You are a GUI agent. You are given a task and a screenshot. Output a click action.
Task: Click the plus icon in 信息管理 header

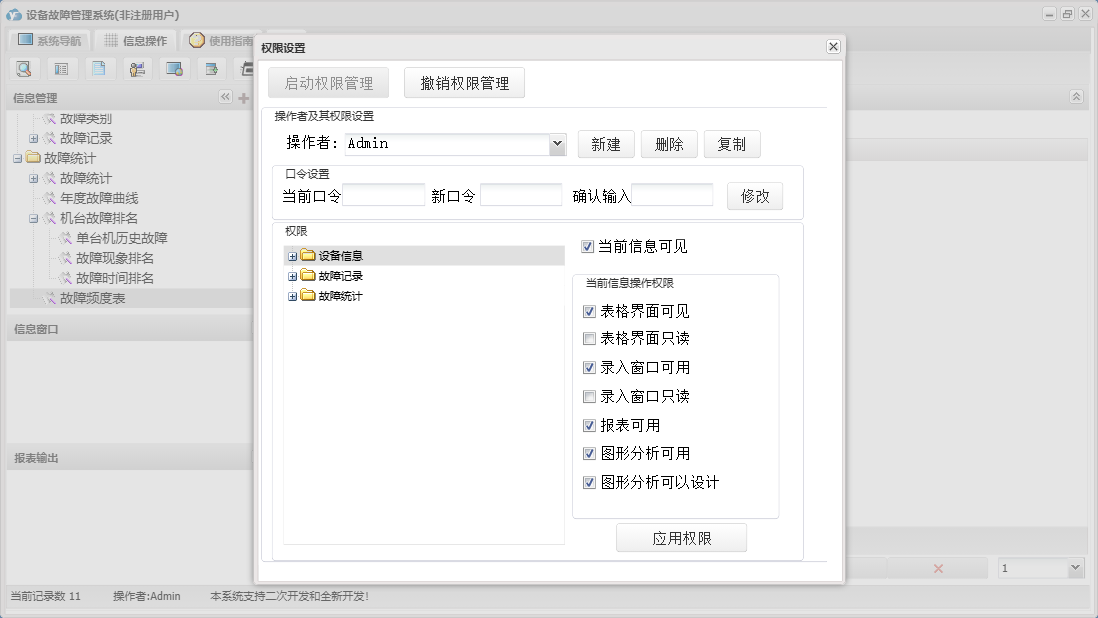coord(244,98)
